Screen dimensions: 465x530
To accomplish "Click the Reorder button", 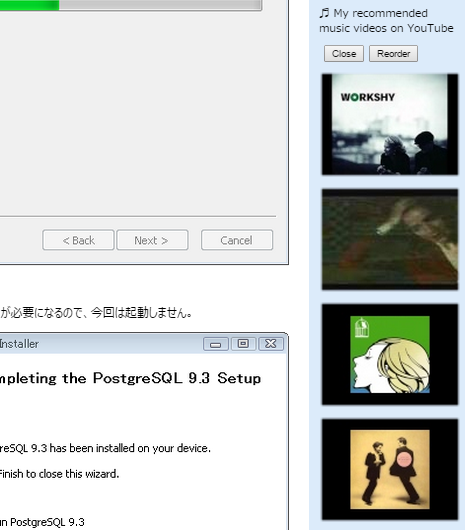I will [393, 54].
